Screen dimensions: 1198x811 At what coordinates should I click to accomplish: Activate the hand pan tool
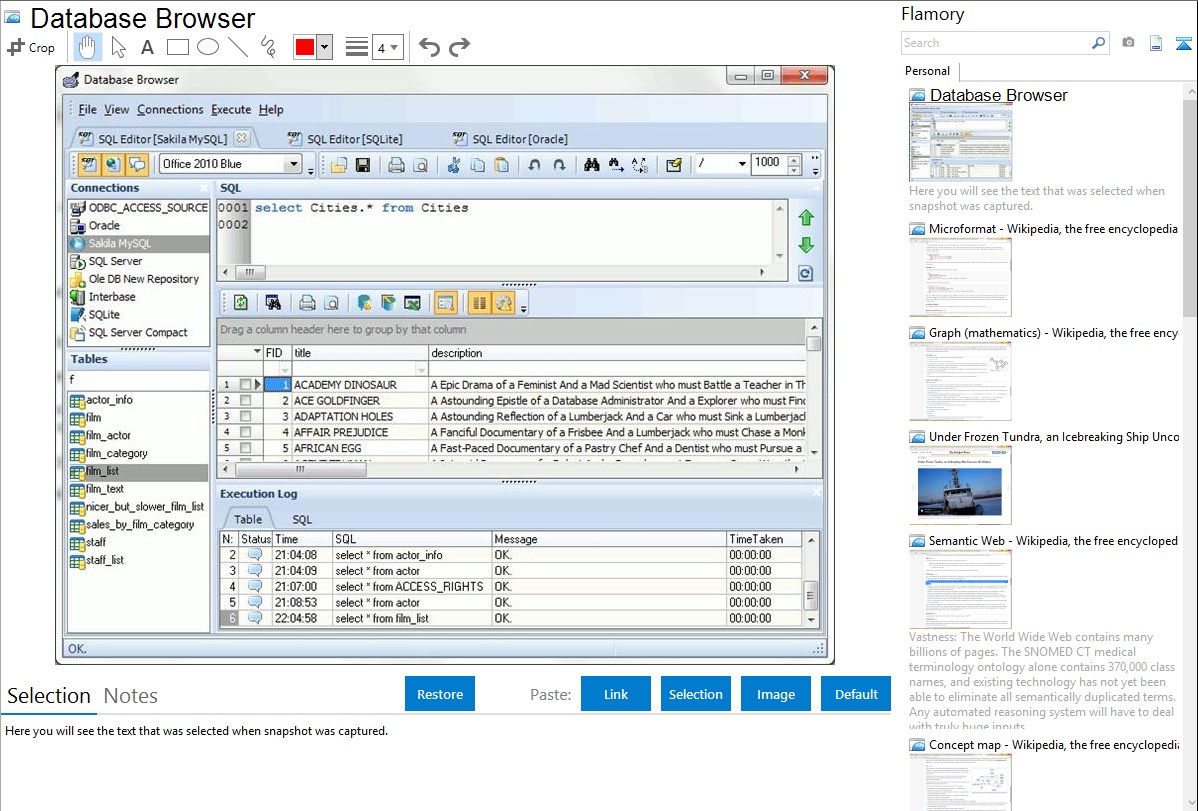click(87, 47)
